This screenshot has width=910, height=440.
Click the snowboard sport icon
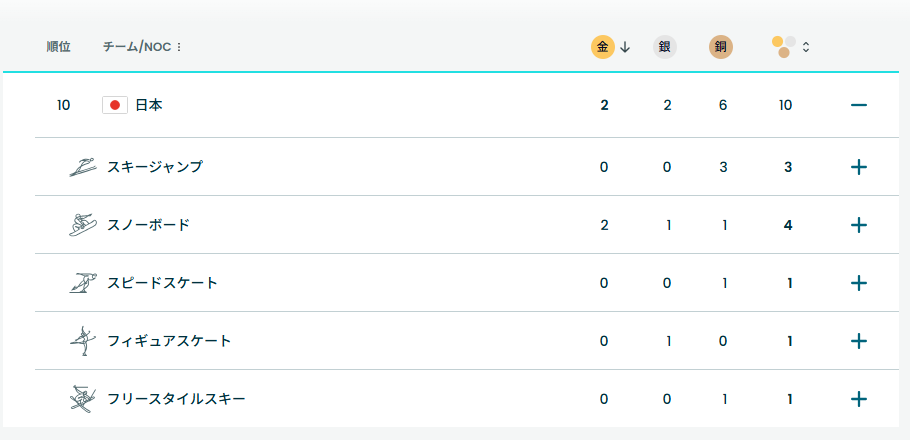click(83, 225)
